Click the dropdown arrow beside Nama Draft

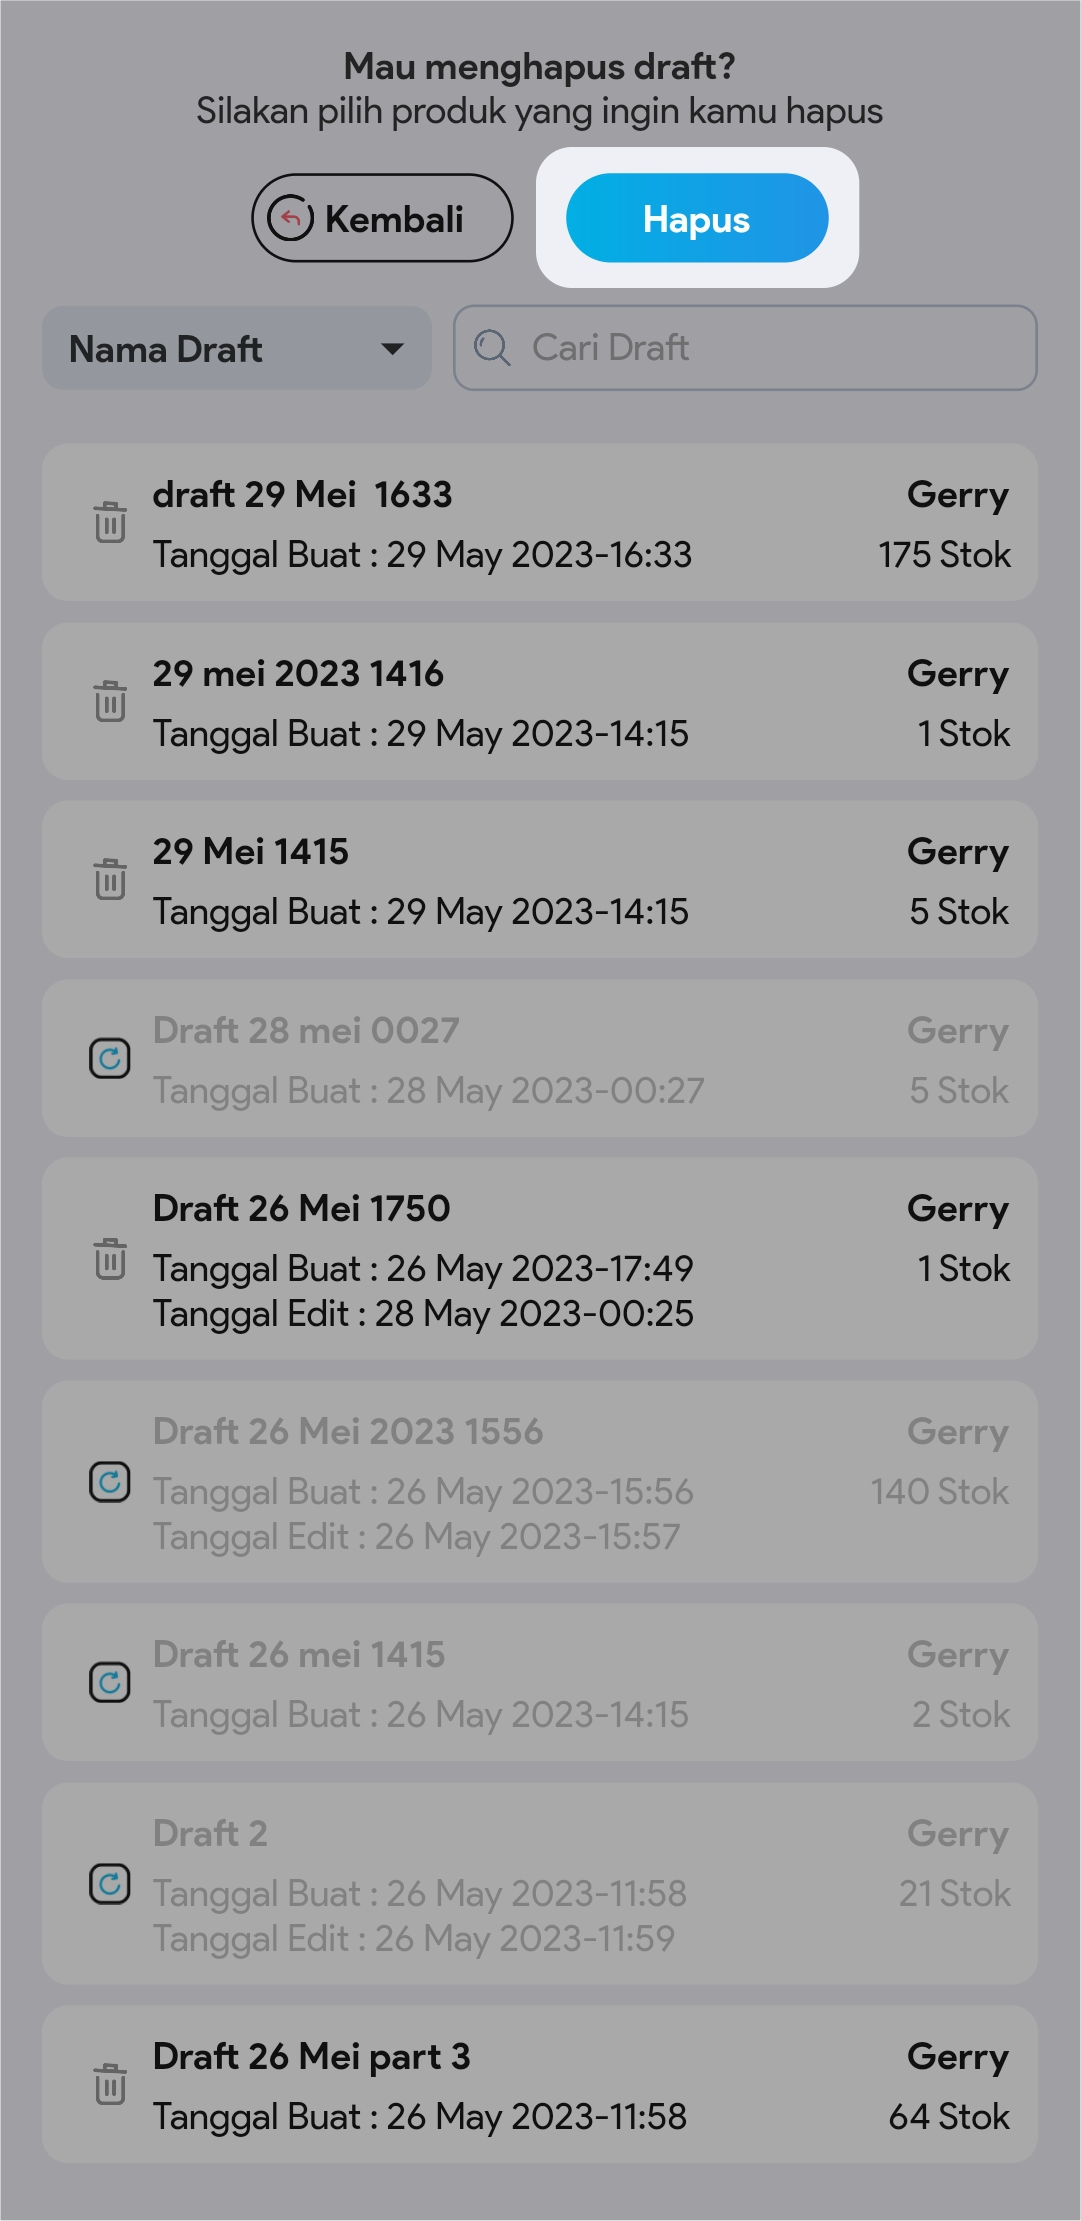click(x=393, y=349)
